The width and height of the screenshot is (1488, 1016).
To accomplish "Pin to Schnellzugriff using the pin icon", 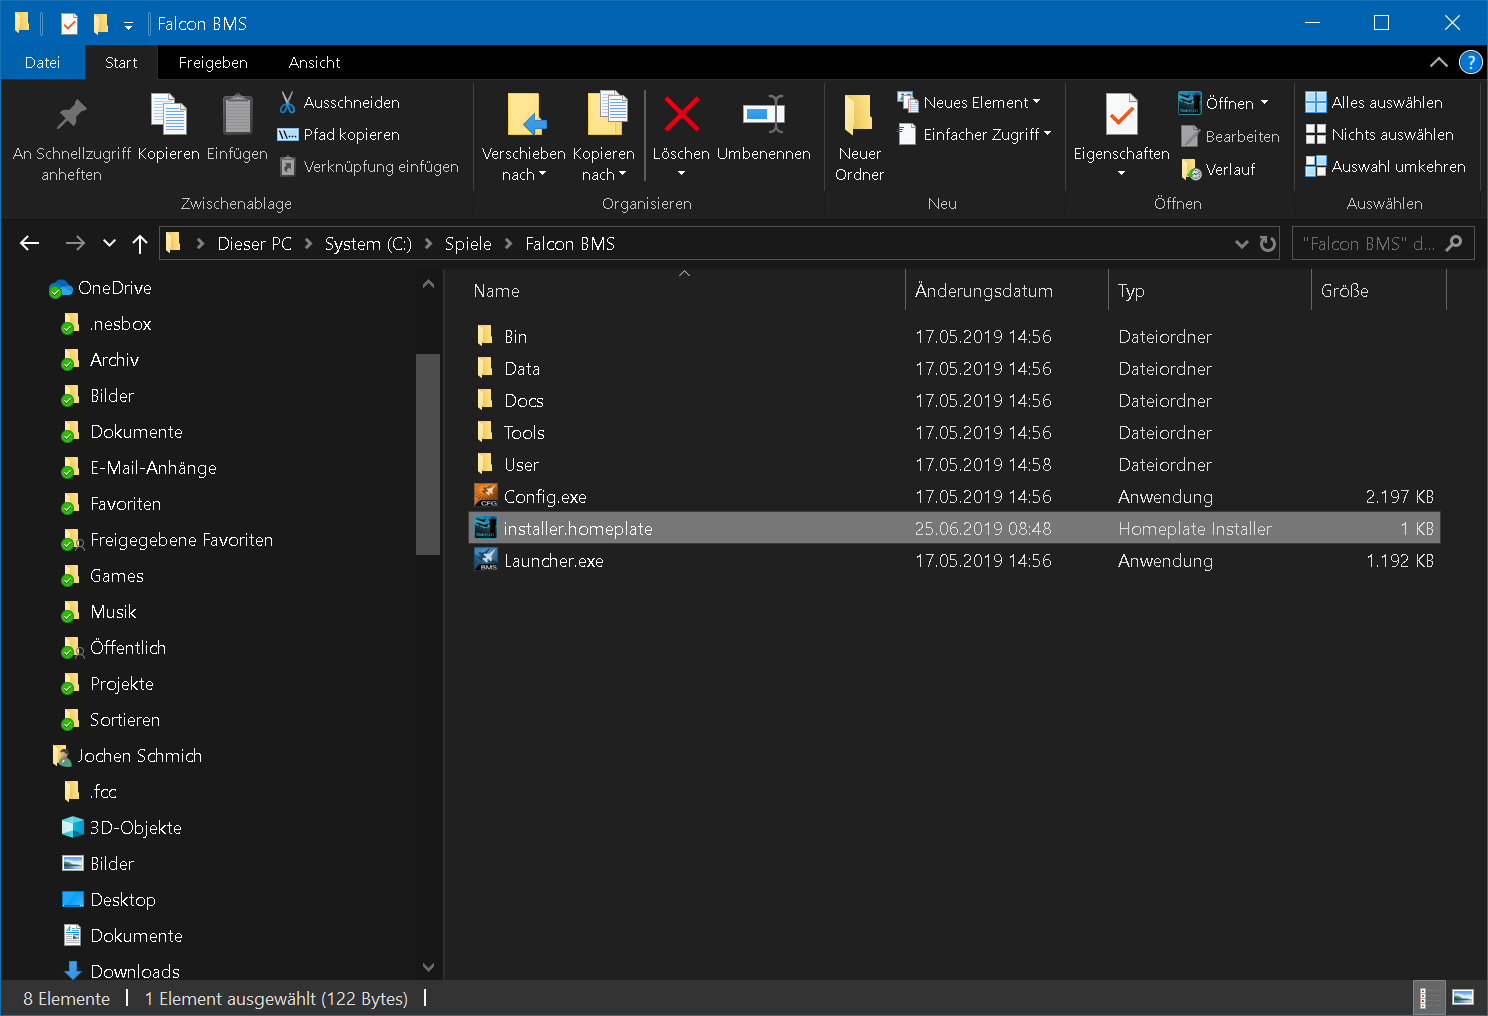I will [71, 115].
